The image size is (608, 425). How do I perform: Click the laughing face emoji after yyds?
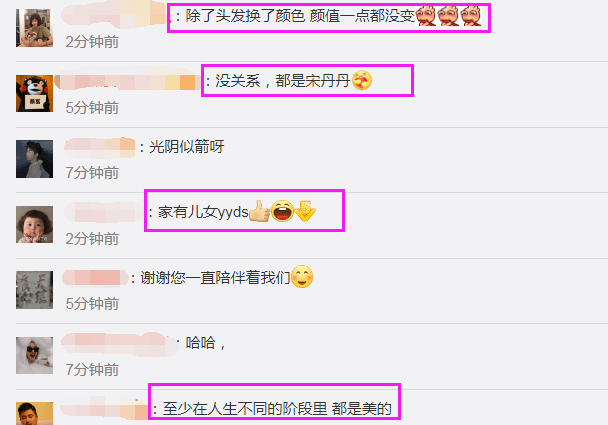(x=282, y=211)
